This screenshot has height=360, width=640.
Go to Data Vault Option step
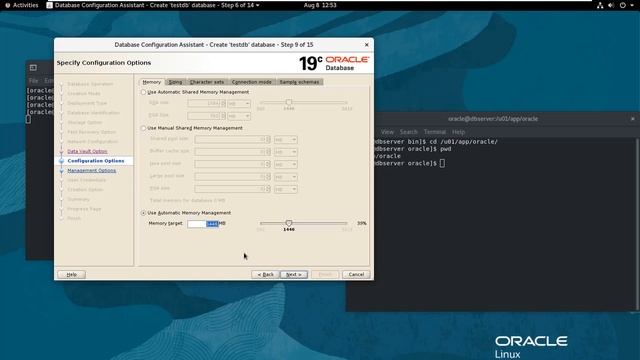(x=87, y=151)
